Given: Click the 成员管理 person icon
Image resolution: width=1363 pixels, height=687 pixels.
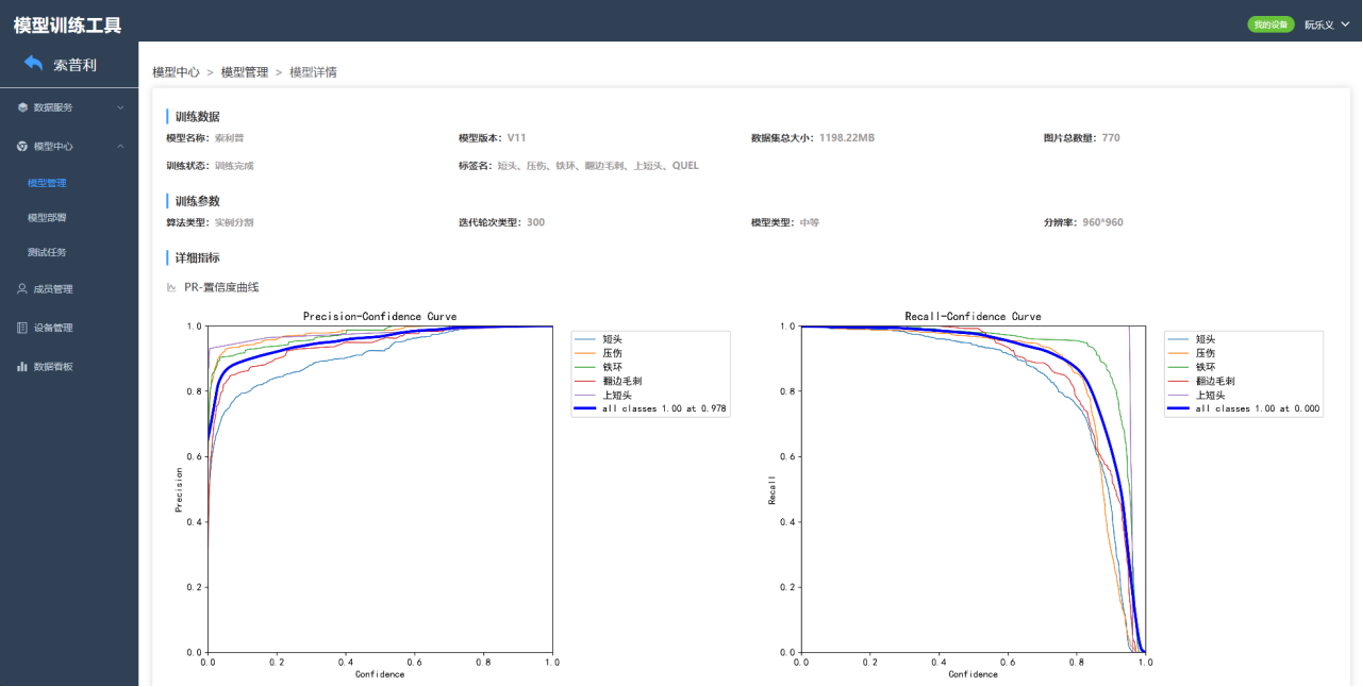Looking at the screenshot, I should (x=22, y=289).
